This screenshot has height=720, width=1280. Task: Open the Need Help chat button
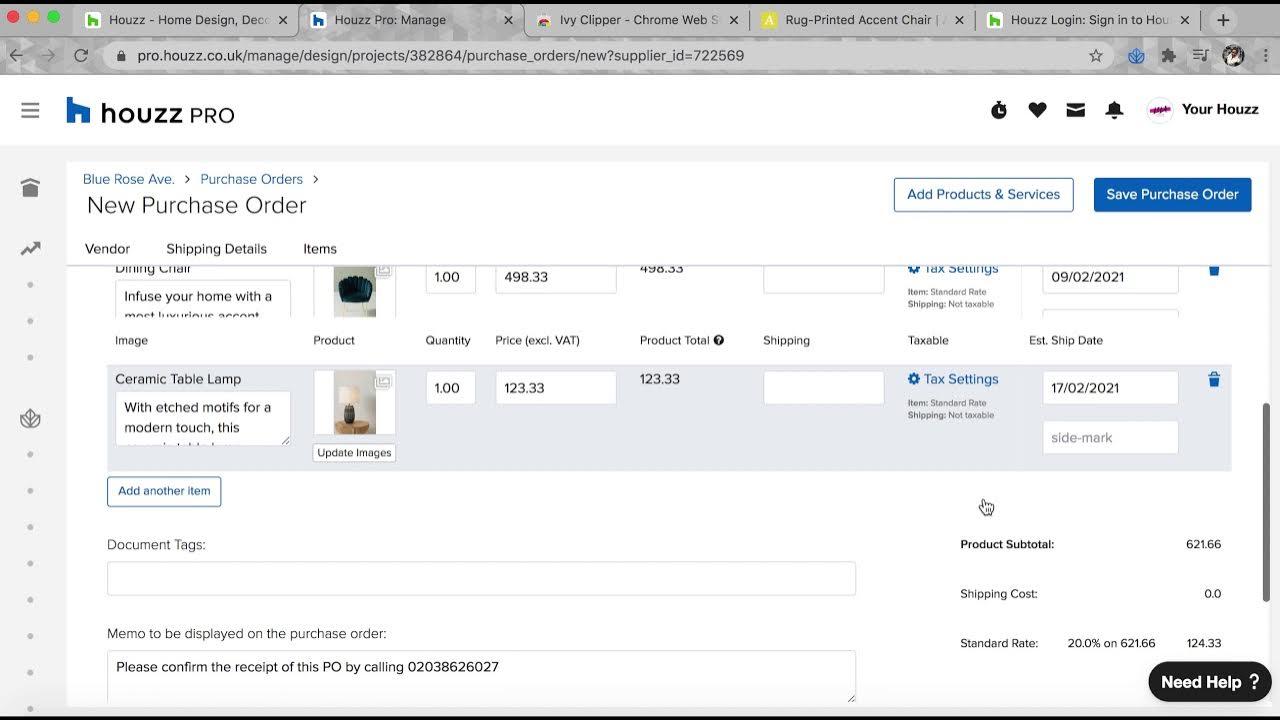tap(1210, 682)
